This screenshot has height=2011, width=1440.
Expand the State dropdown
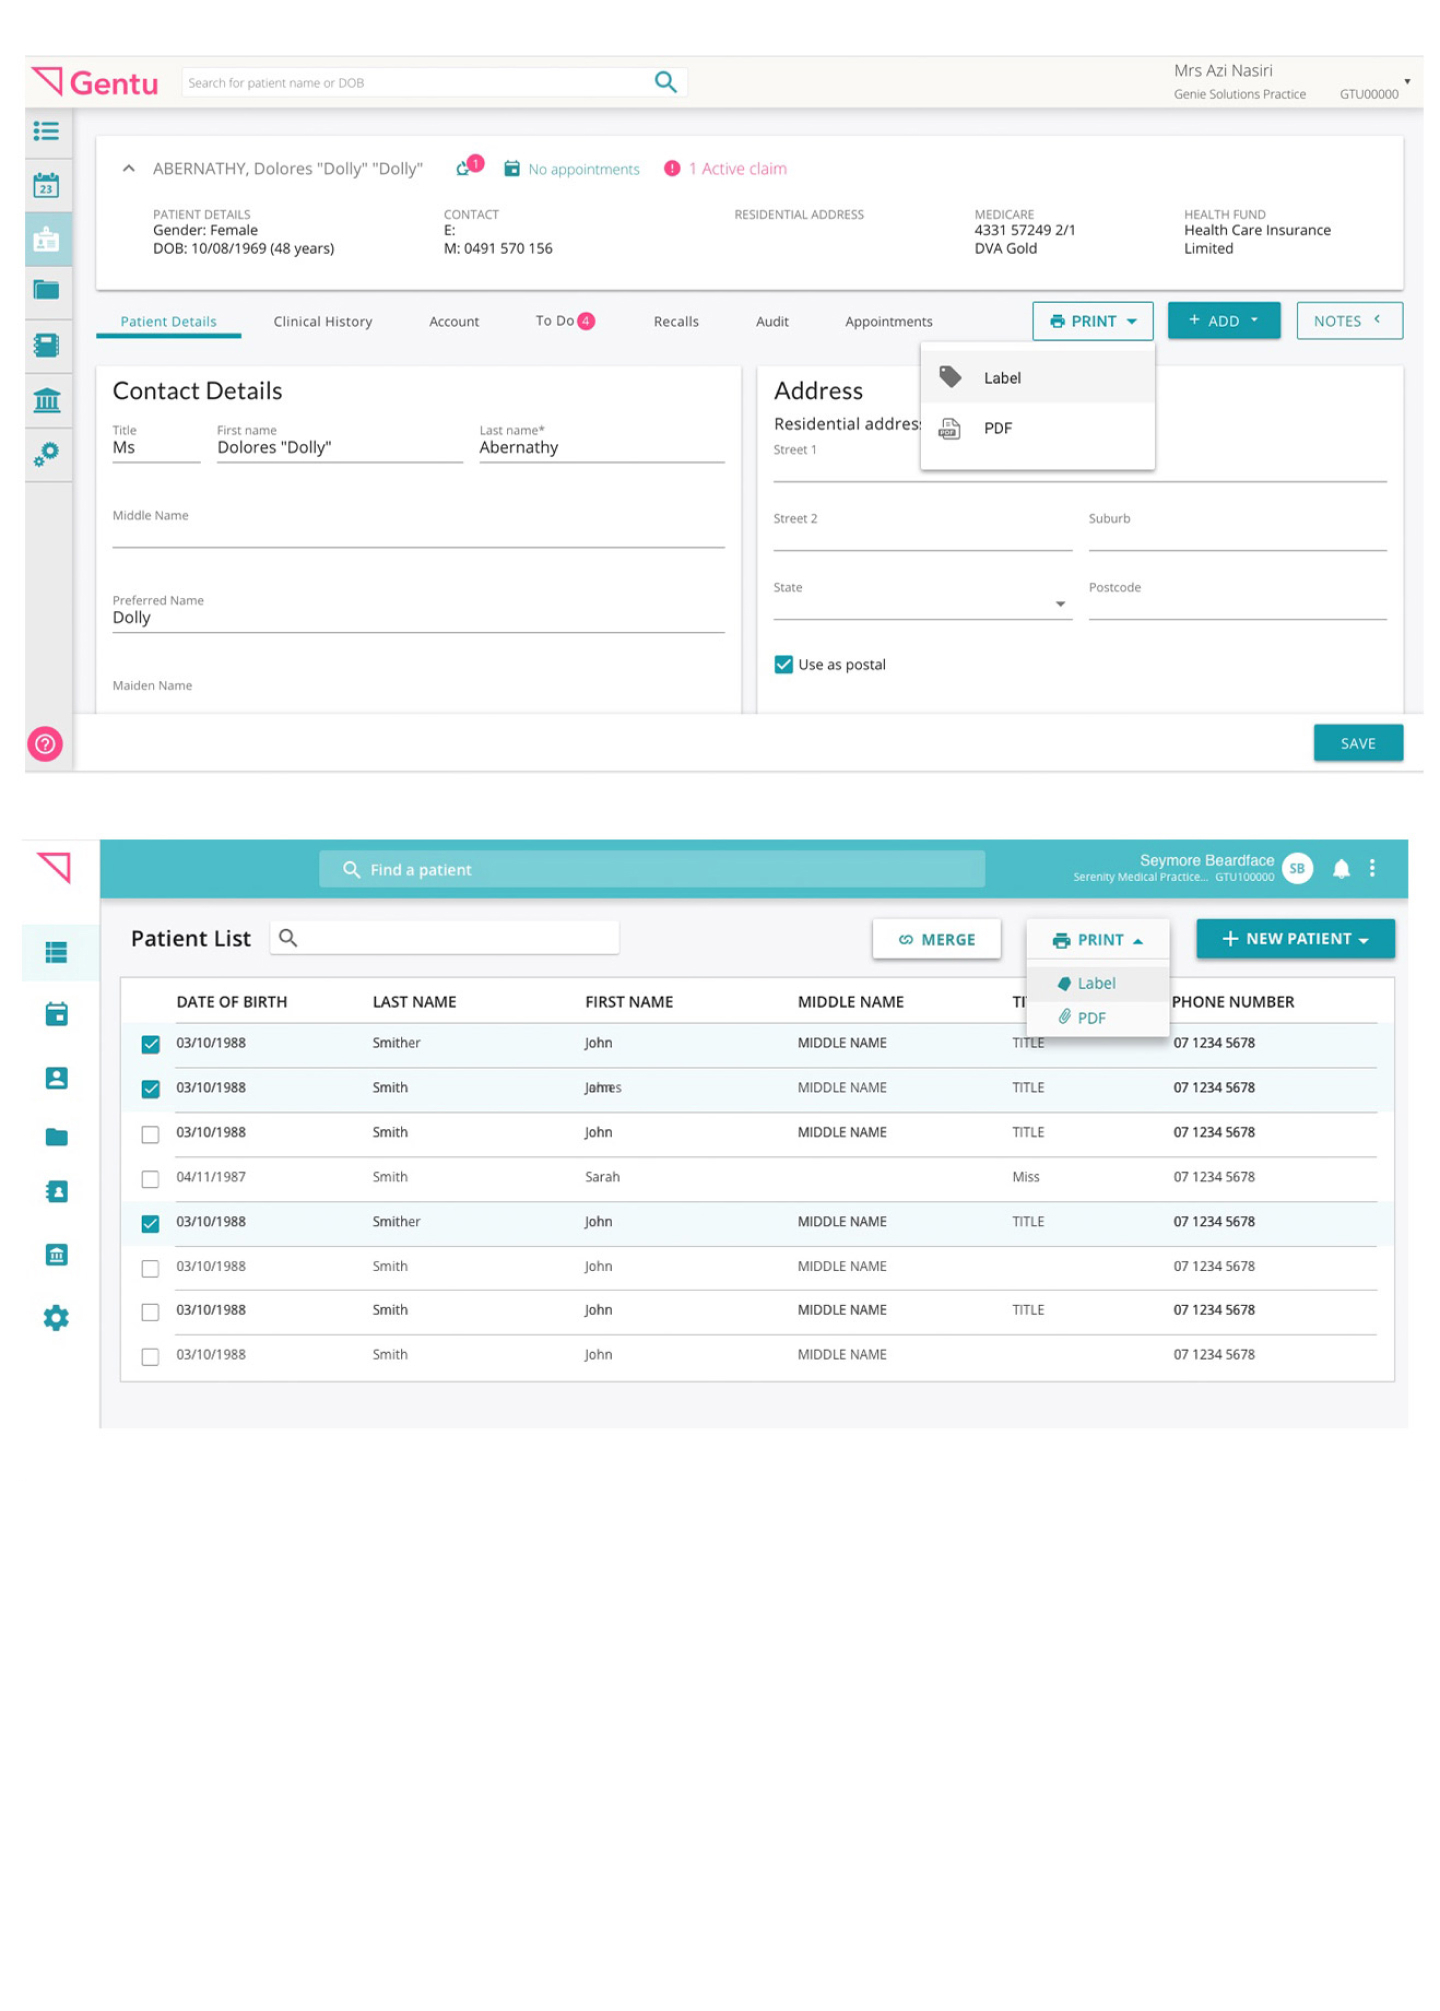click(x=1060, y=604)
